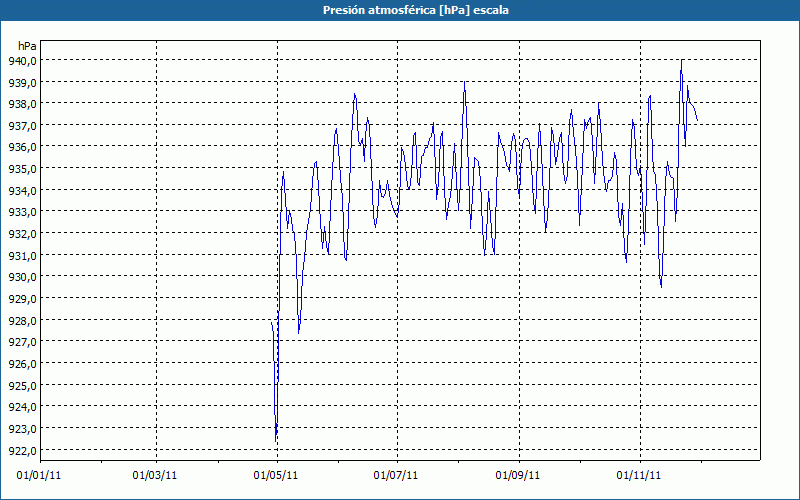
Task: Select the 939,0 y-axis value
Action: tap(22, 82)
